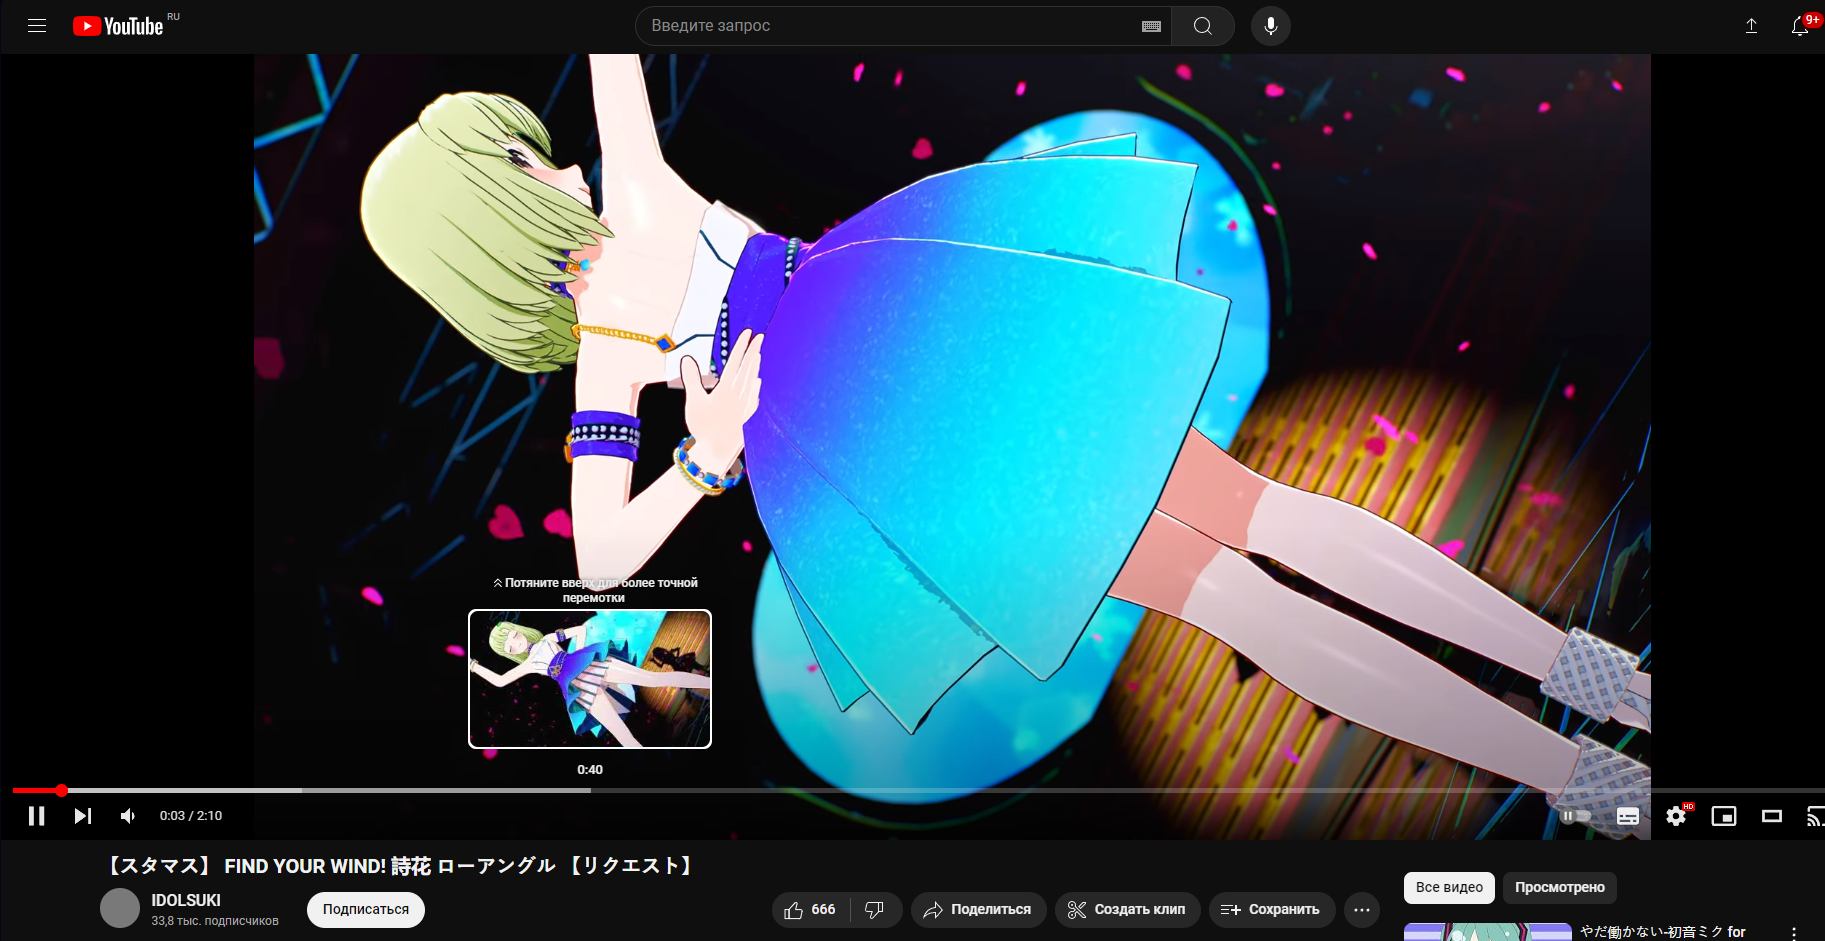Select the 'Все видео' filter chip
This screenshot has width=1825, height=941.
click(1449, 887)
